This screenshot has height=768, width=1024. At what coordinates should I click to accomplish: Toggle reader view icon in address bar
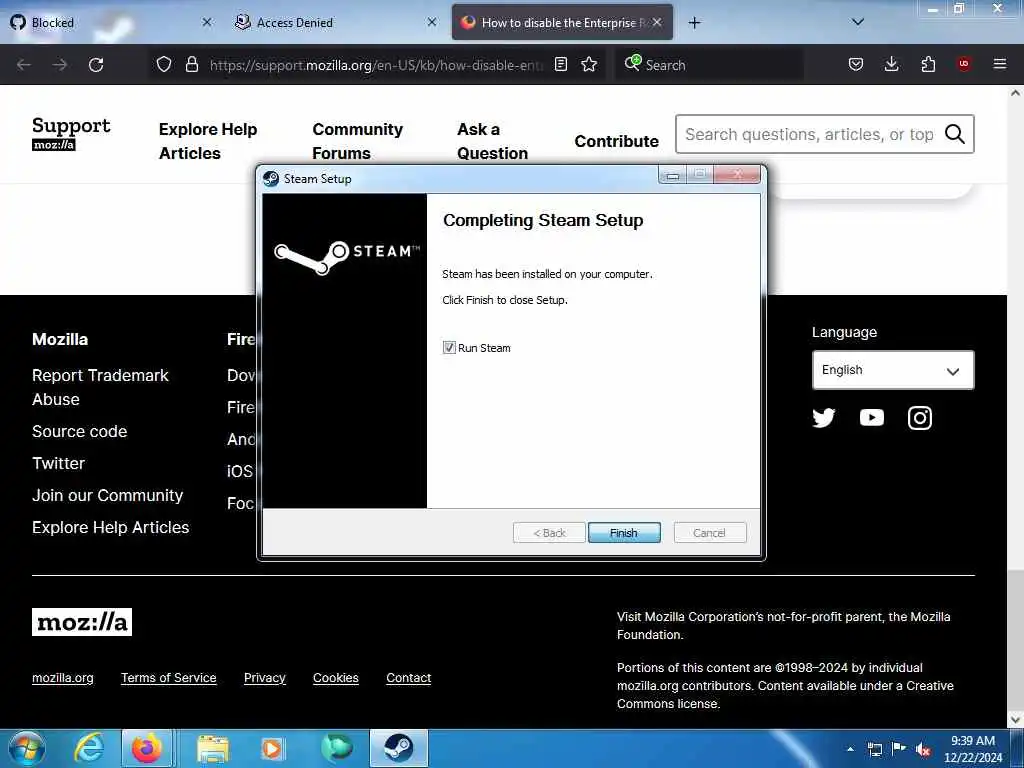coord(560,64)
